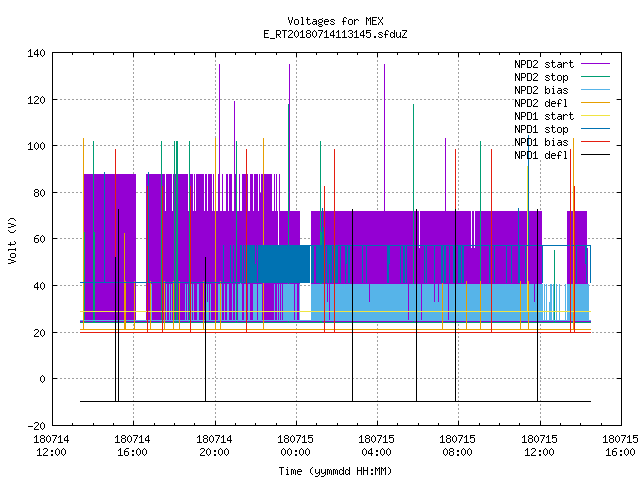Select the NPD1 start legend label

544,116
